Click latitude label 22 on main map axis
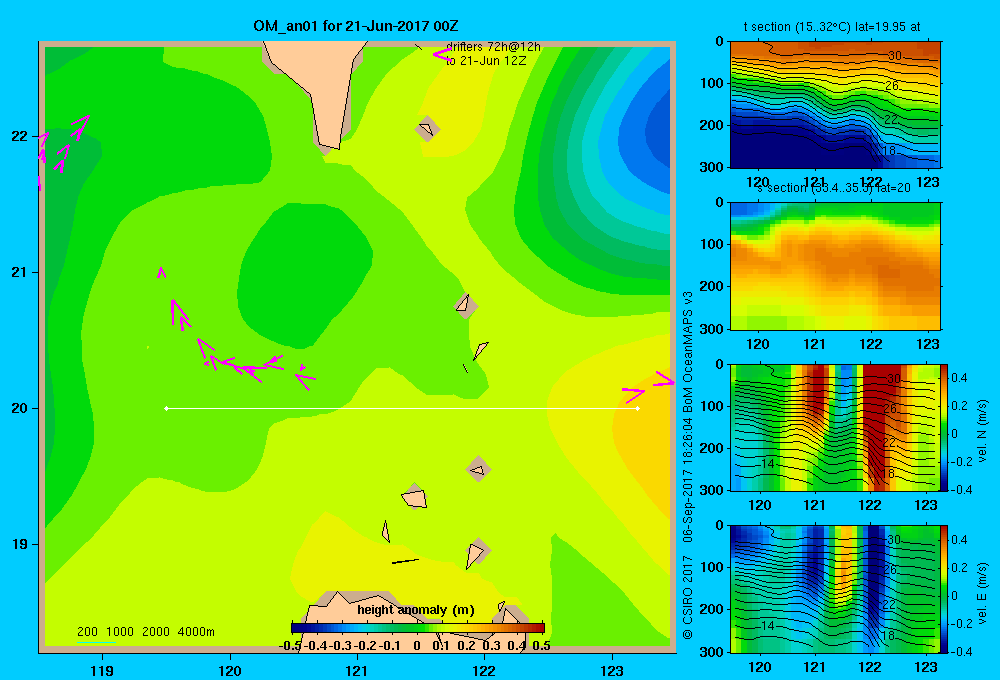Viewport: 1000px width, 680px height. click(19, 136)
